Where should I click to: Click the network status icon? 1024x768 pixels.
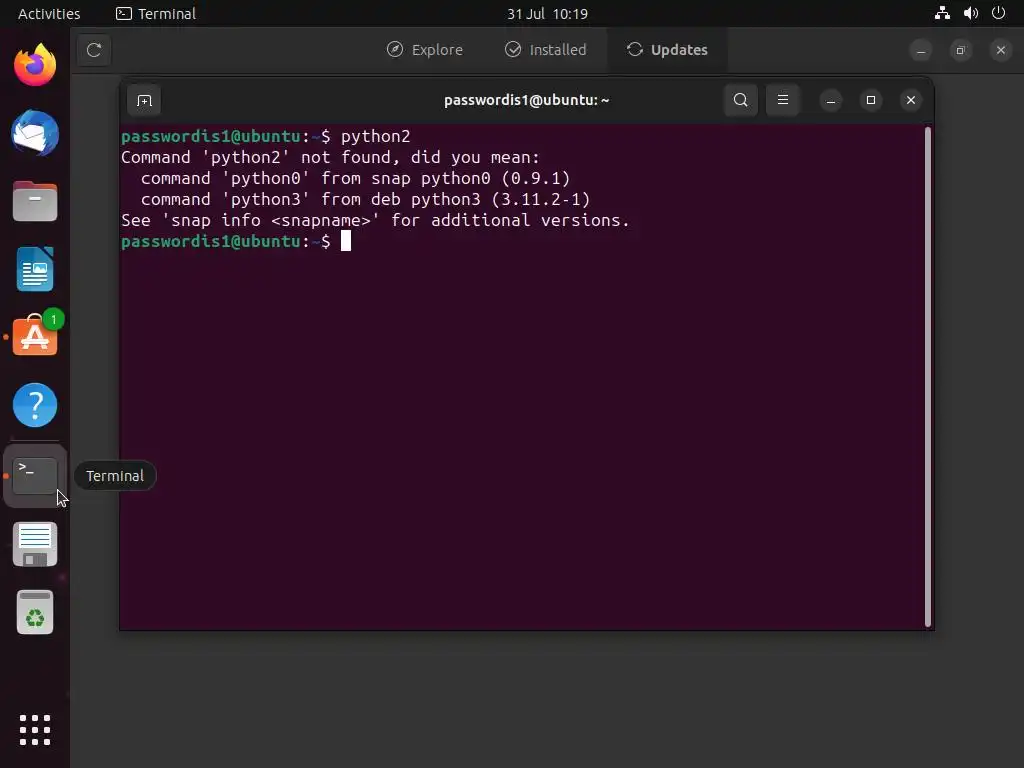tap(942, 13)
